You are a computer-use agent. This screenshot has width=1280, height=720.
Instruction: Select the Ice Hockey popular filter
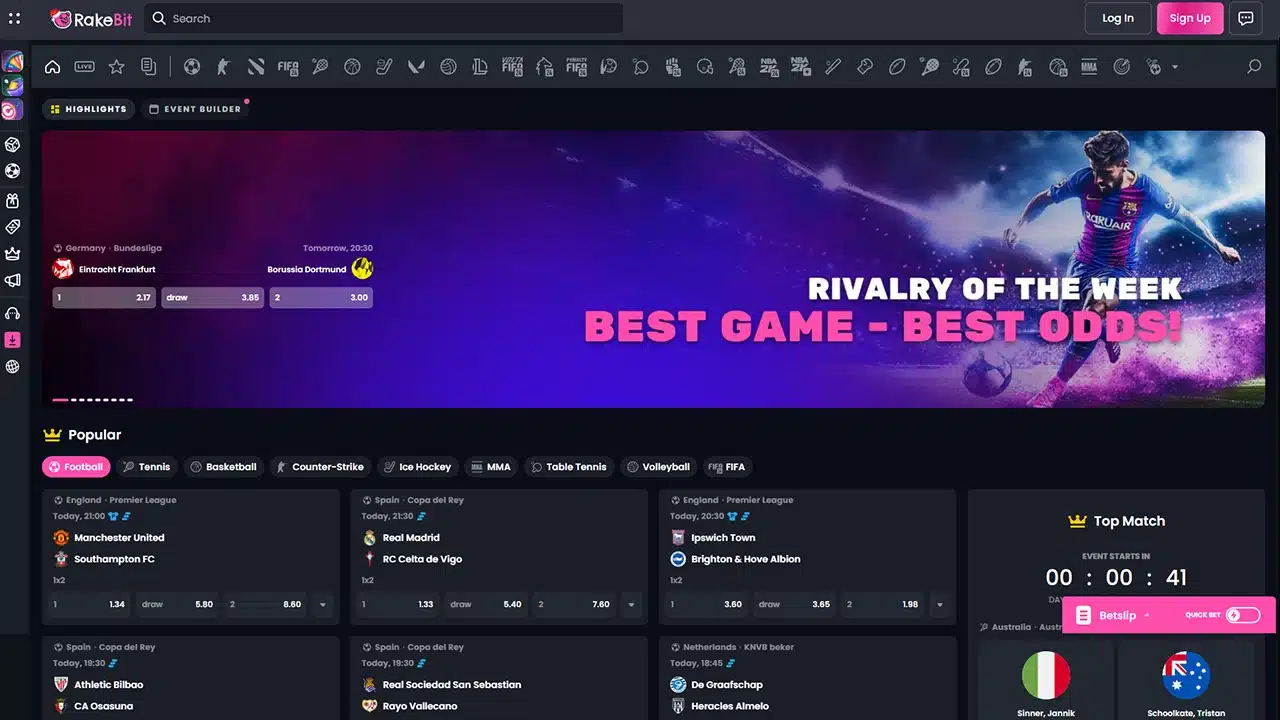point(417,467)
